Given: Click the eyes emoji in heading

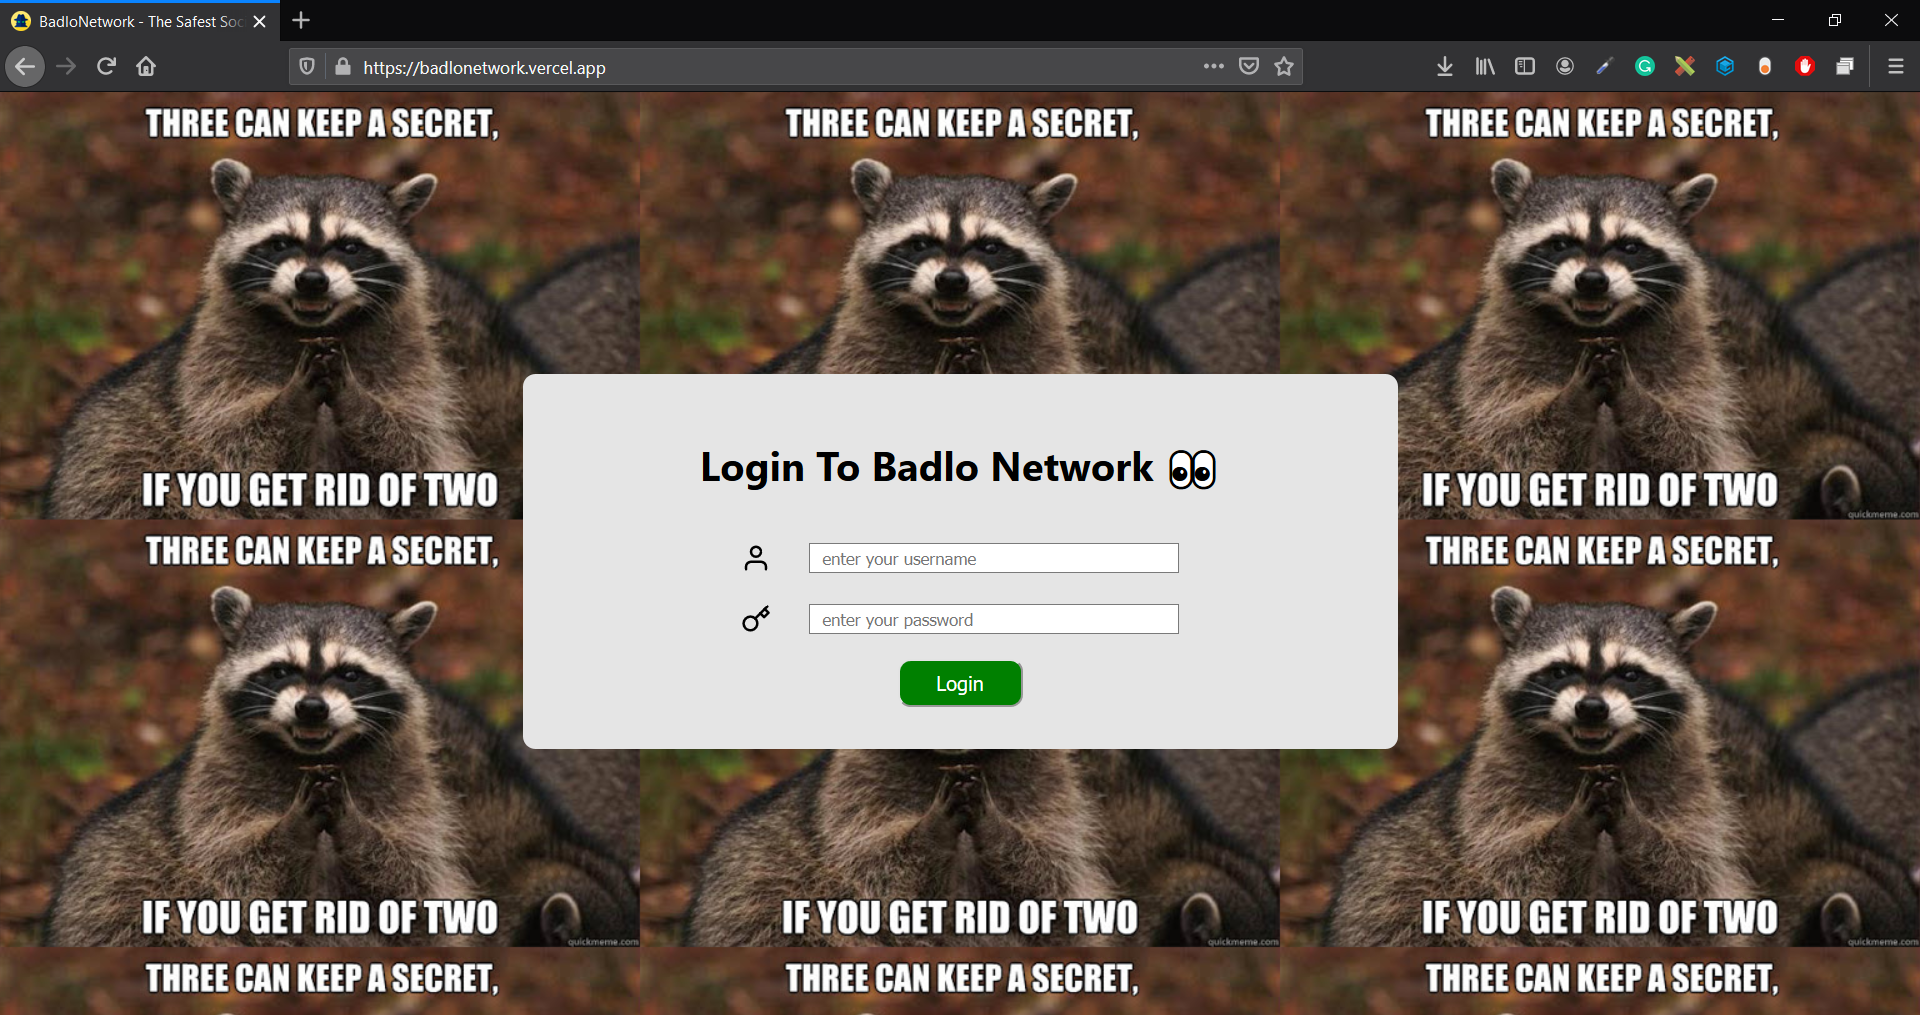Looking at the screenshot, I should tap(1192, 469).
